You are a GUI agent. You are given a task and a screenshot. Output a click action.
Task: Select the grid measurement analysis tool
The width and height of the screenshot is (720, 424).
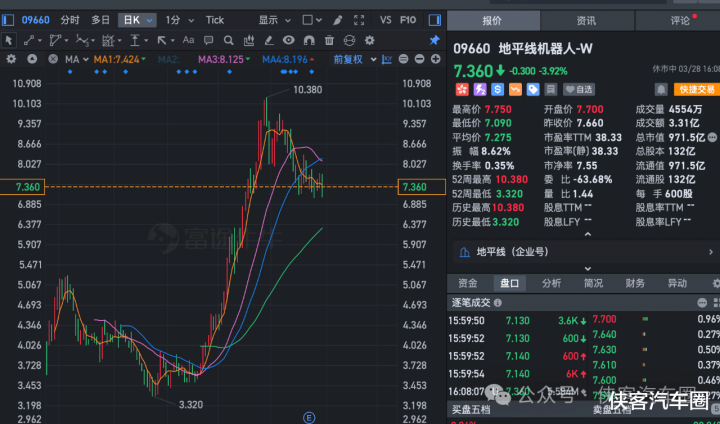click(x=108, y=40)
